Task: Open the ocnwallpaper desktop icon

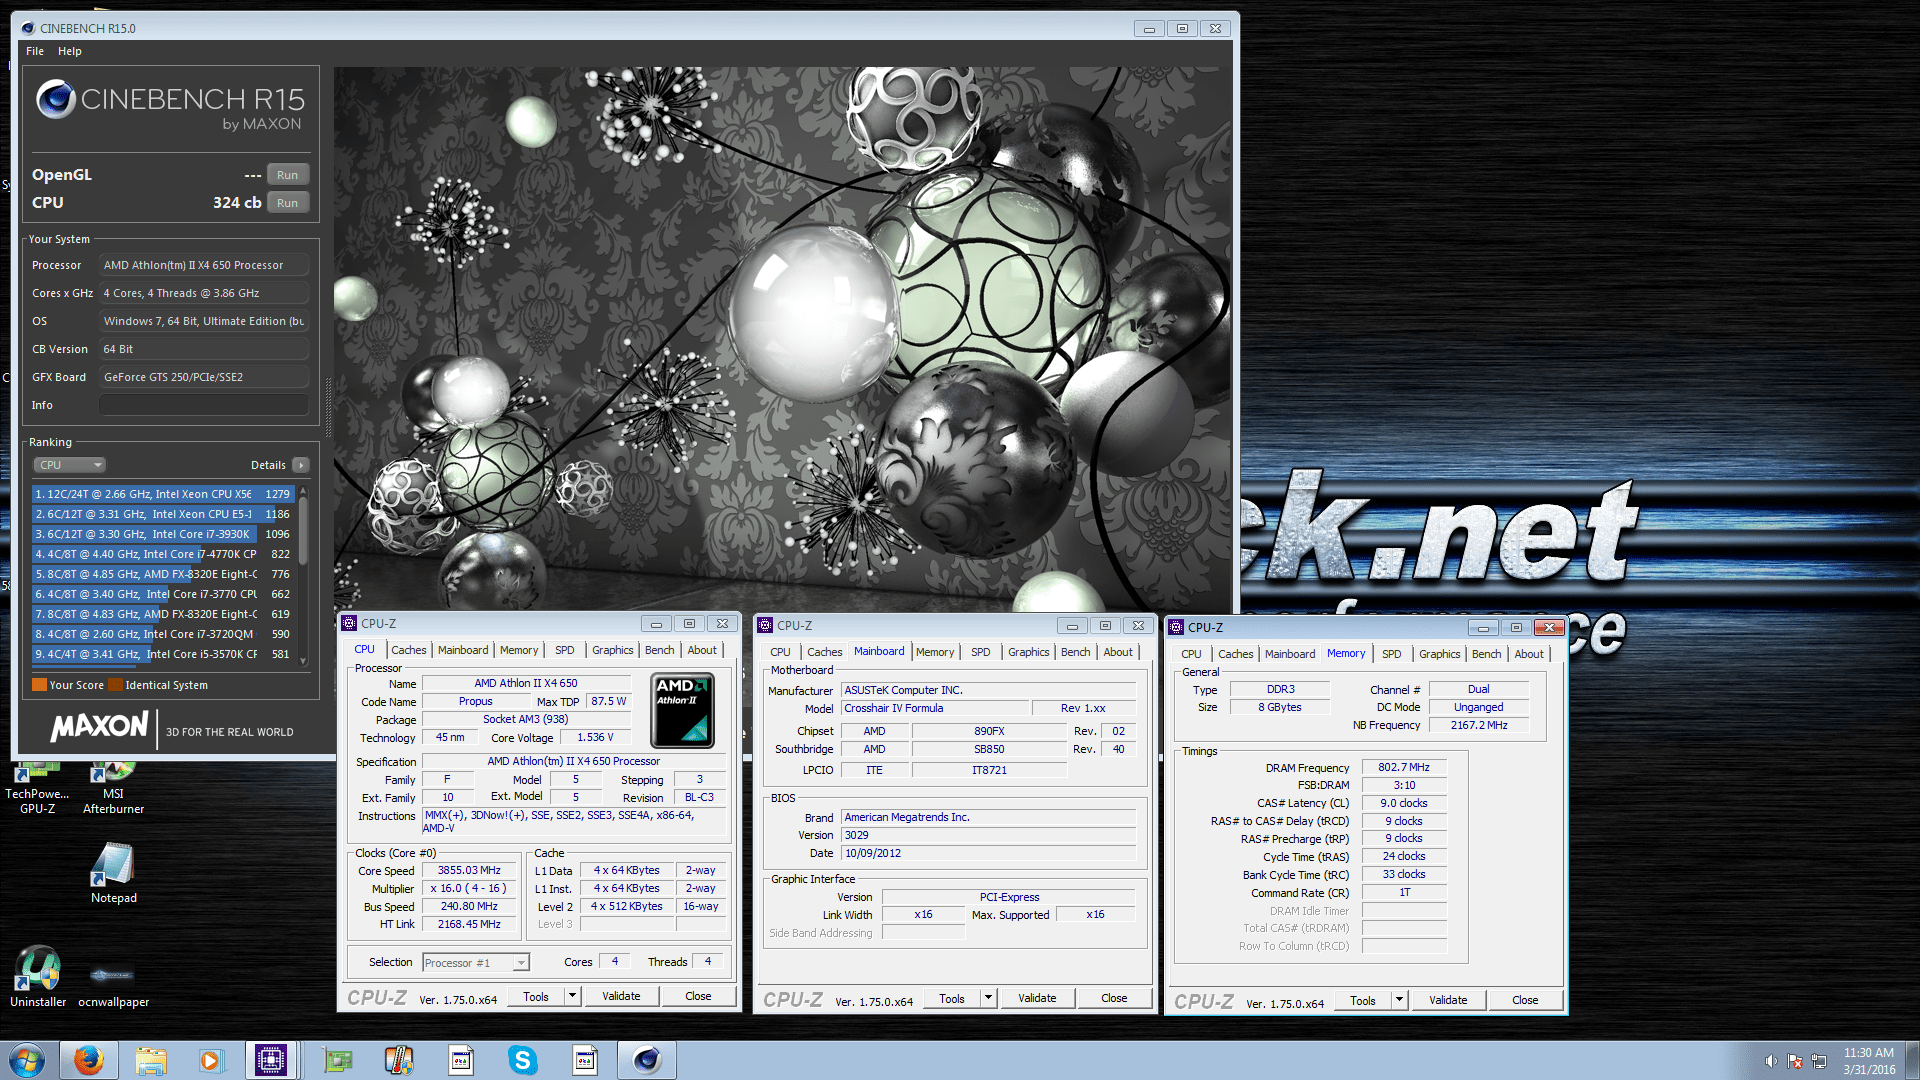Action: coord(112,975)
